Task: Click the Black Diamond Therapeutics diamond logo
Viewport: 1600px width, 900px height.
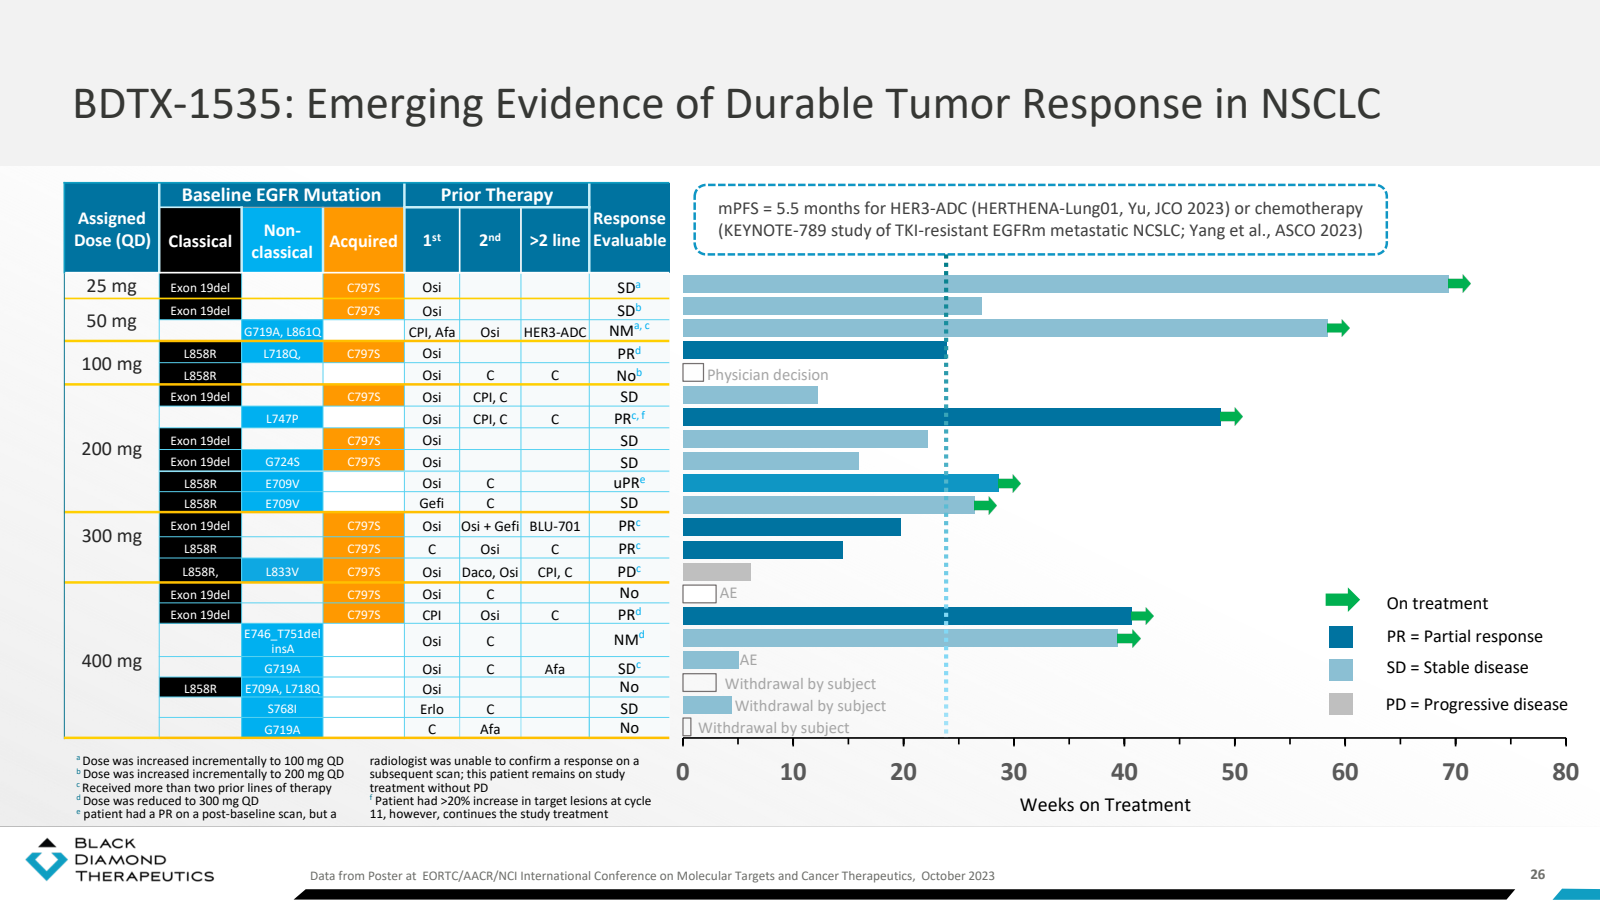Action: [46, 859]
